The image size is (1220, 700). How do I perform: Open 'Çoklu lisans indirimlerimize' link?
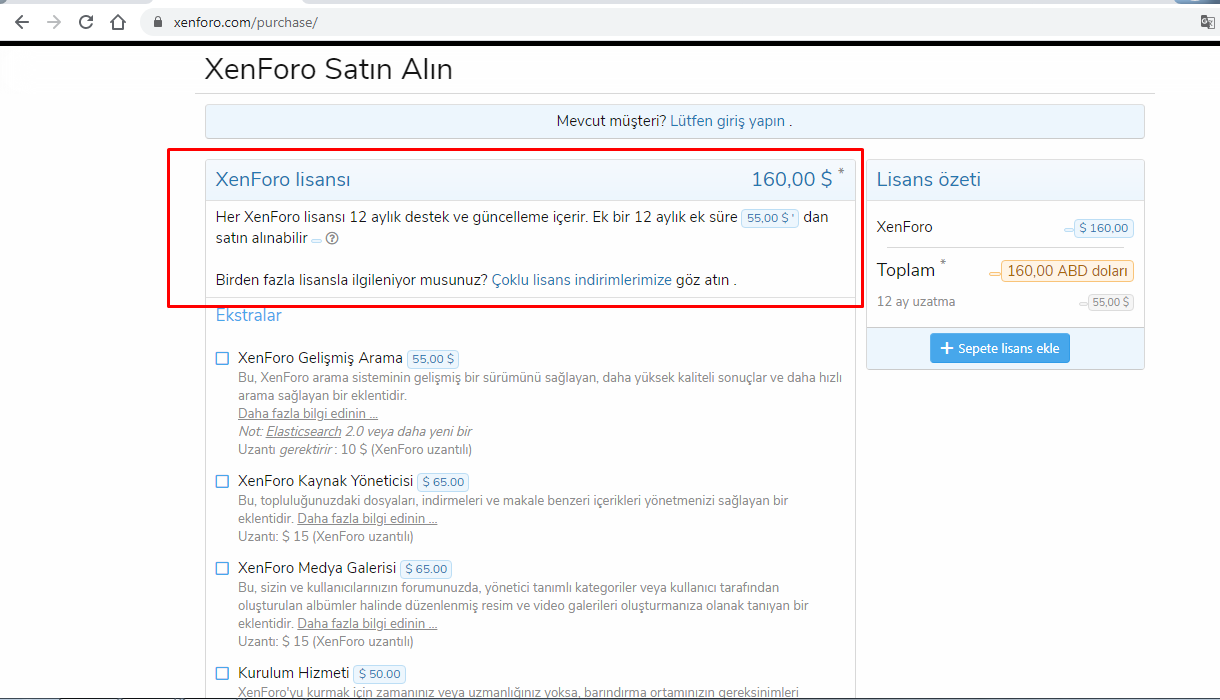coord(582,280)
